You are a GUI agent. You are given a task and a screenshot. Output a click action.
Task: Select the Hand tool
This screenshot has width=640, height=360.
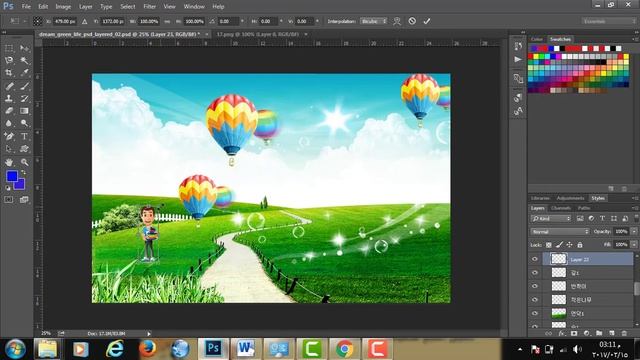[9, 162]
